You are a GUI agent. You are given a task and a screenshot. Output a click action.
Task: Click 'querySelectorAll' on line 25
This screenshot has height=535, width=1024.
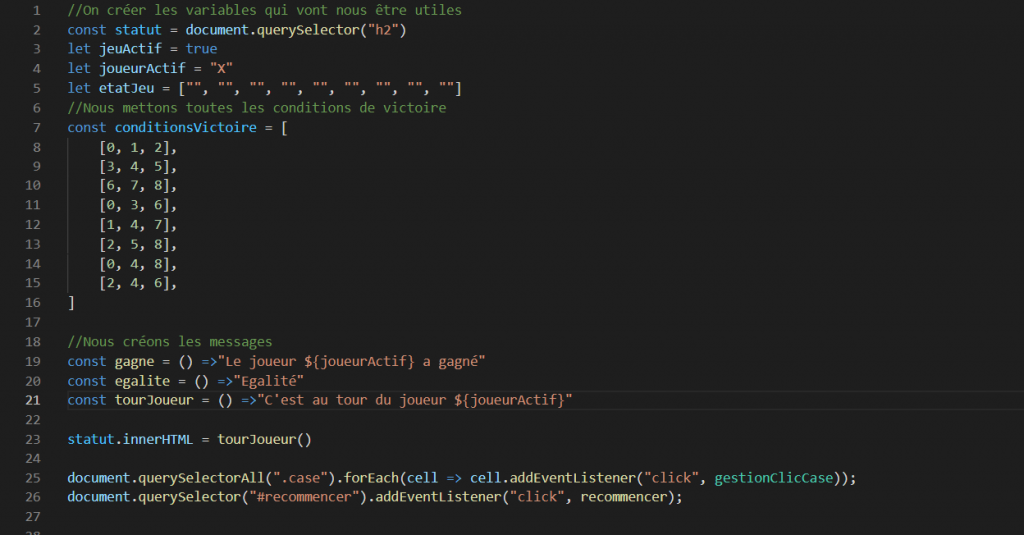(201, 478)
